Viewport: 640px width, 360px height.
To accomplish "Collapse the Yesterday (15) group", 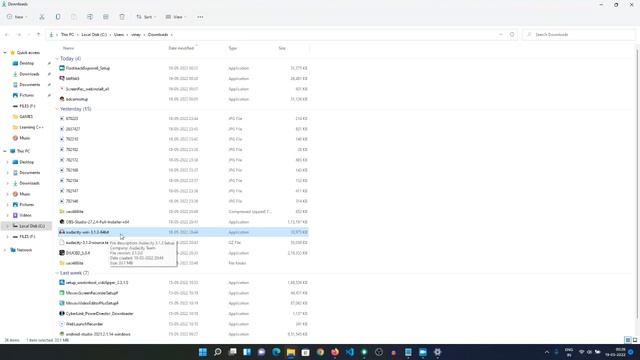I will click(x=57, y=109).
